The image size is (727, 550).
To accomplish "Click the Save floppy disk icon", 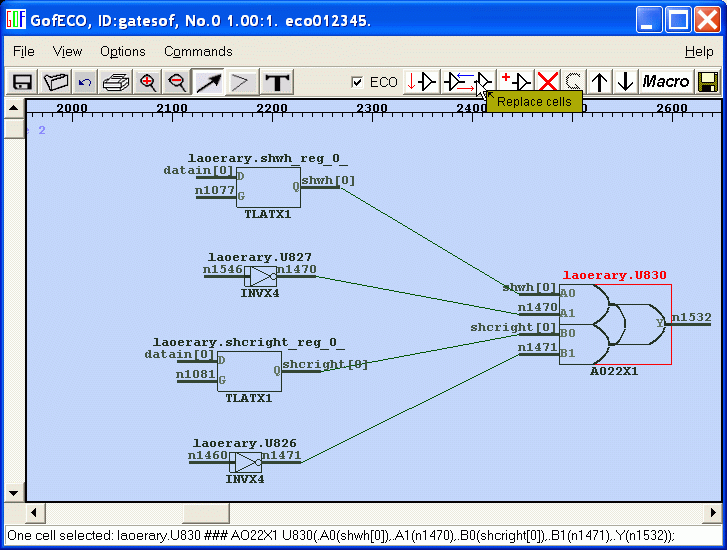I will click(22, 83).
